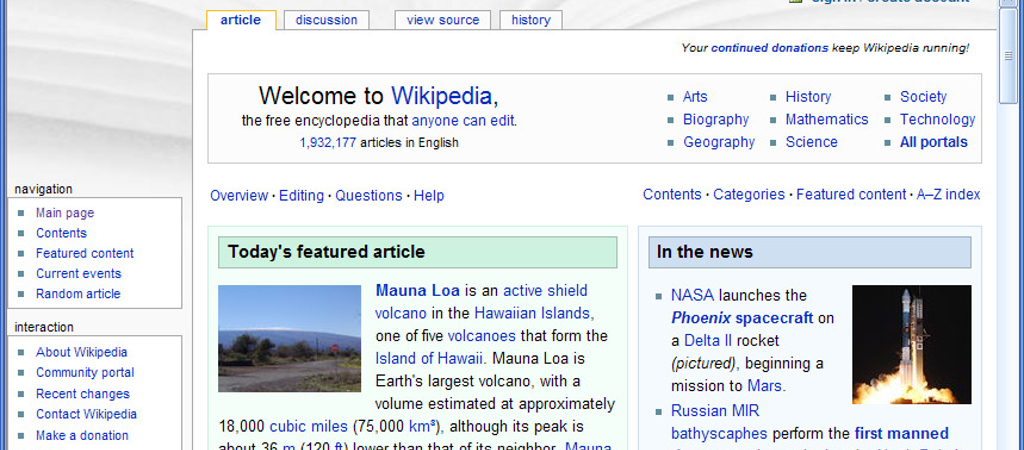
Task: Click the "Today's featured article" heading
Action: click(x=417, y=252)
